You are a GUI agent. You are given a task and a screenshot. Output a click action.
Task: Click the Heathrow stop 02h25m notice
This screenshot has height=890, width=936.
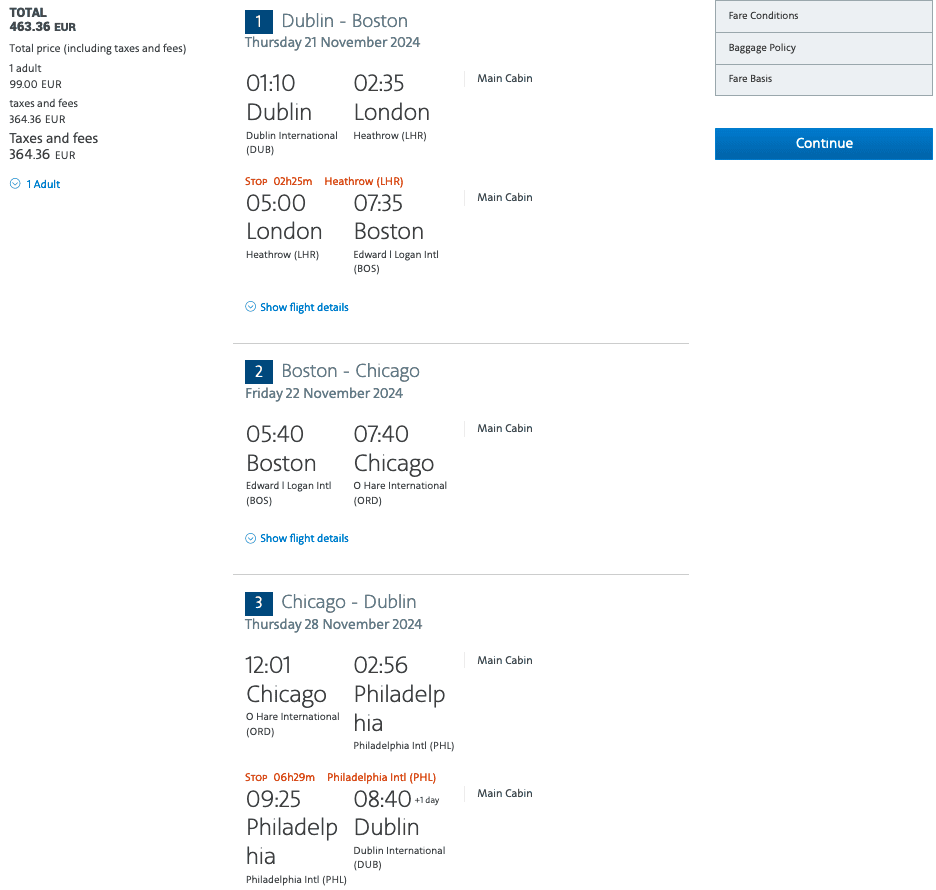[x=324, y=181]
